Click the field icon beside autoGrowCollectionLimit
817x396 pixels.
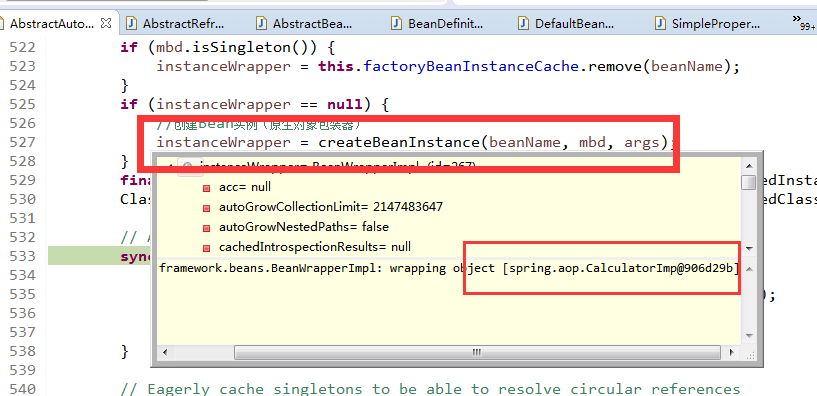pos(206,207)
